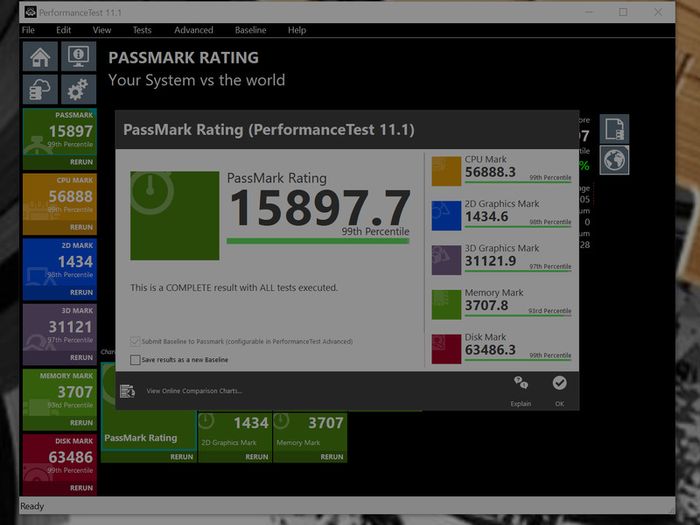The height and width of the screenshot is (525, 700).
Task: Click the CPU Mark percentile bar
Action: click(x=518, y=182)
